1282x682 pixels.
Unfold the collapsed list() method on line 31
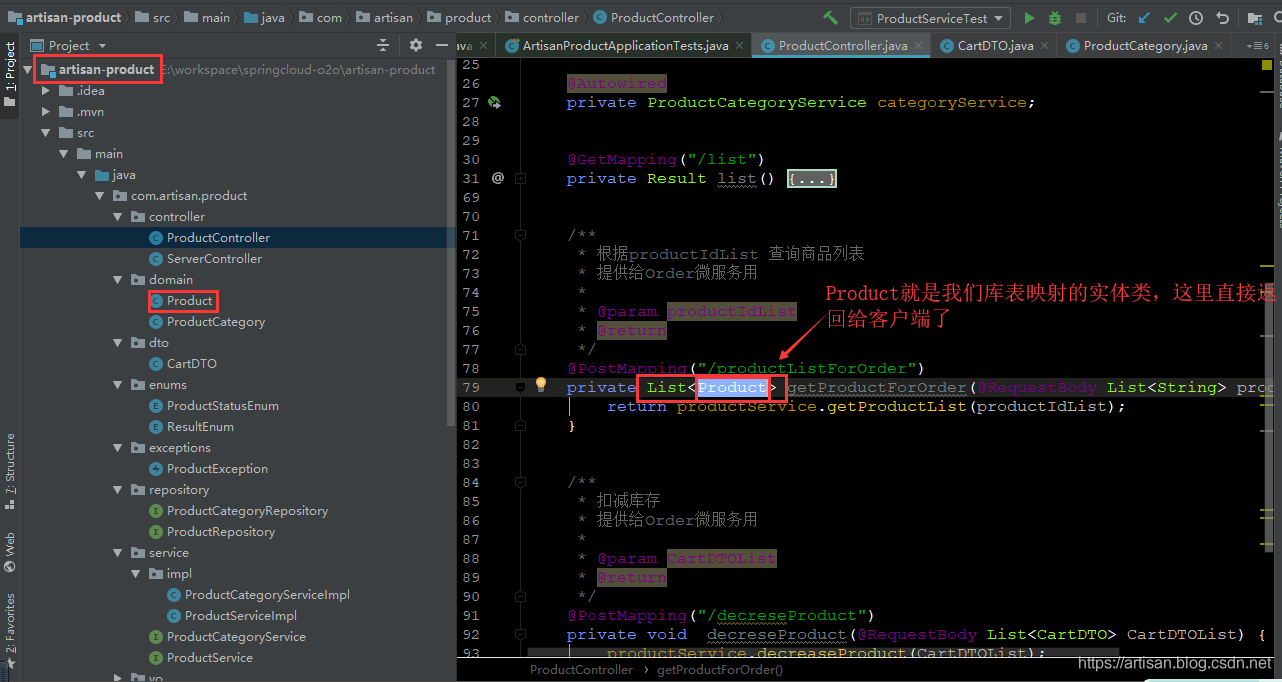pos(811,179)
